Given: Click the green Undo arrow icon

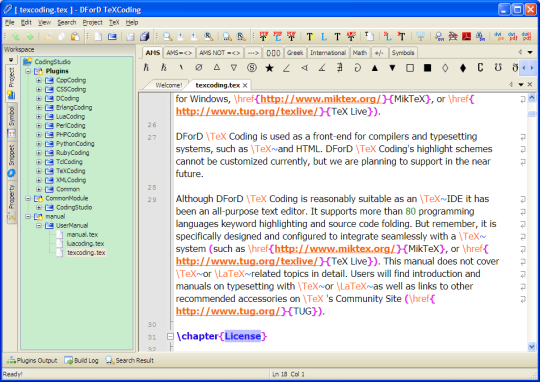Looking at the screenshot, I should coord(16,36).
